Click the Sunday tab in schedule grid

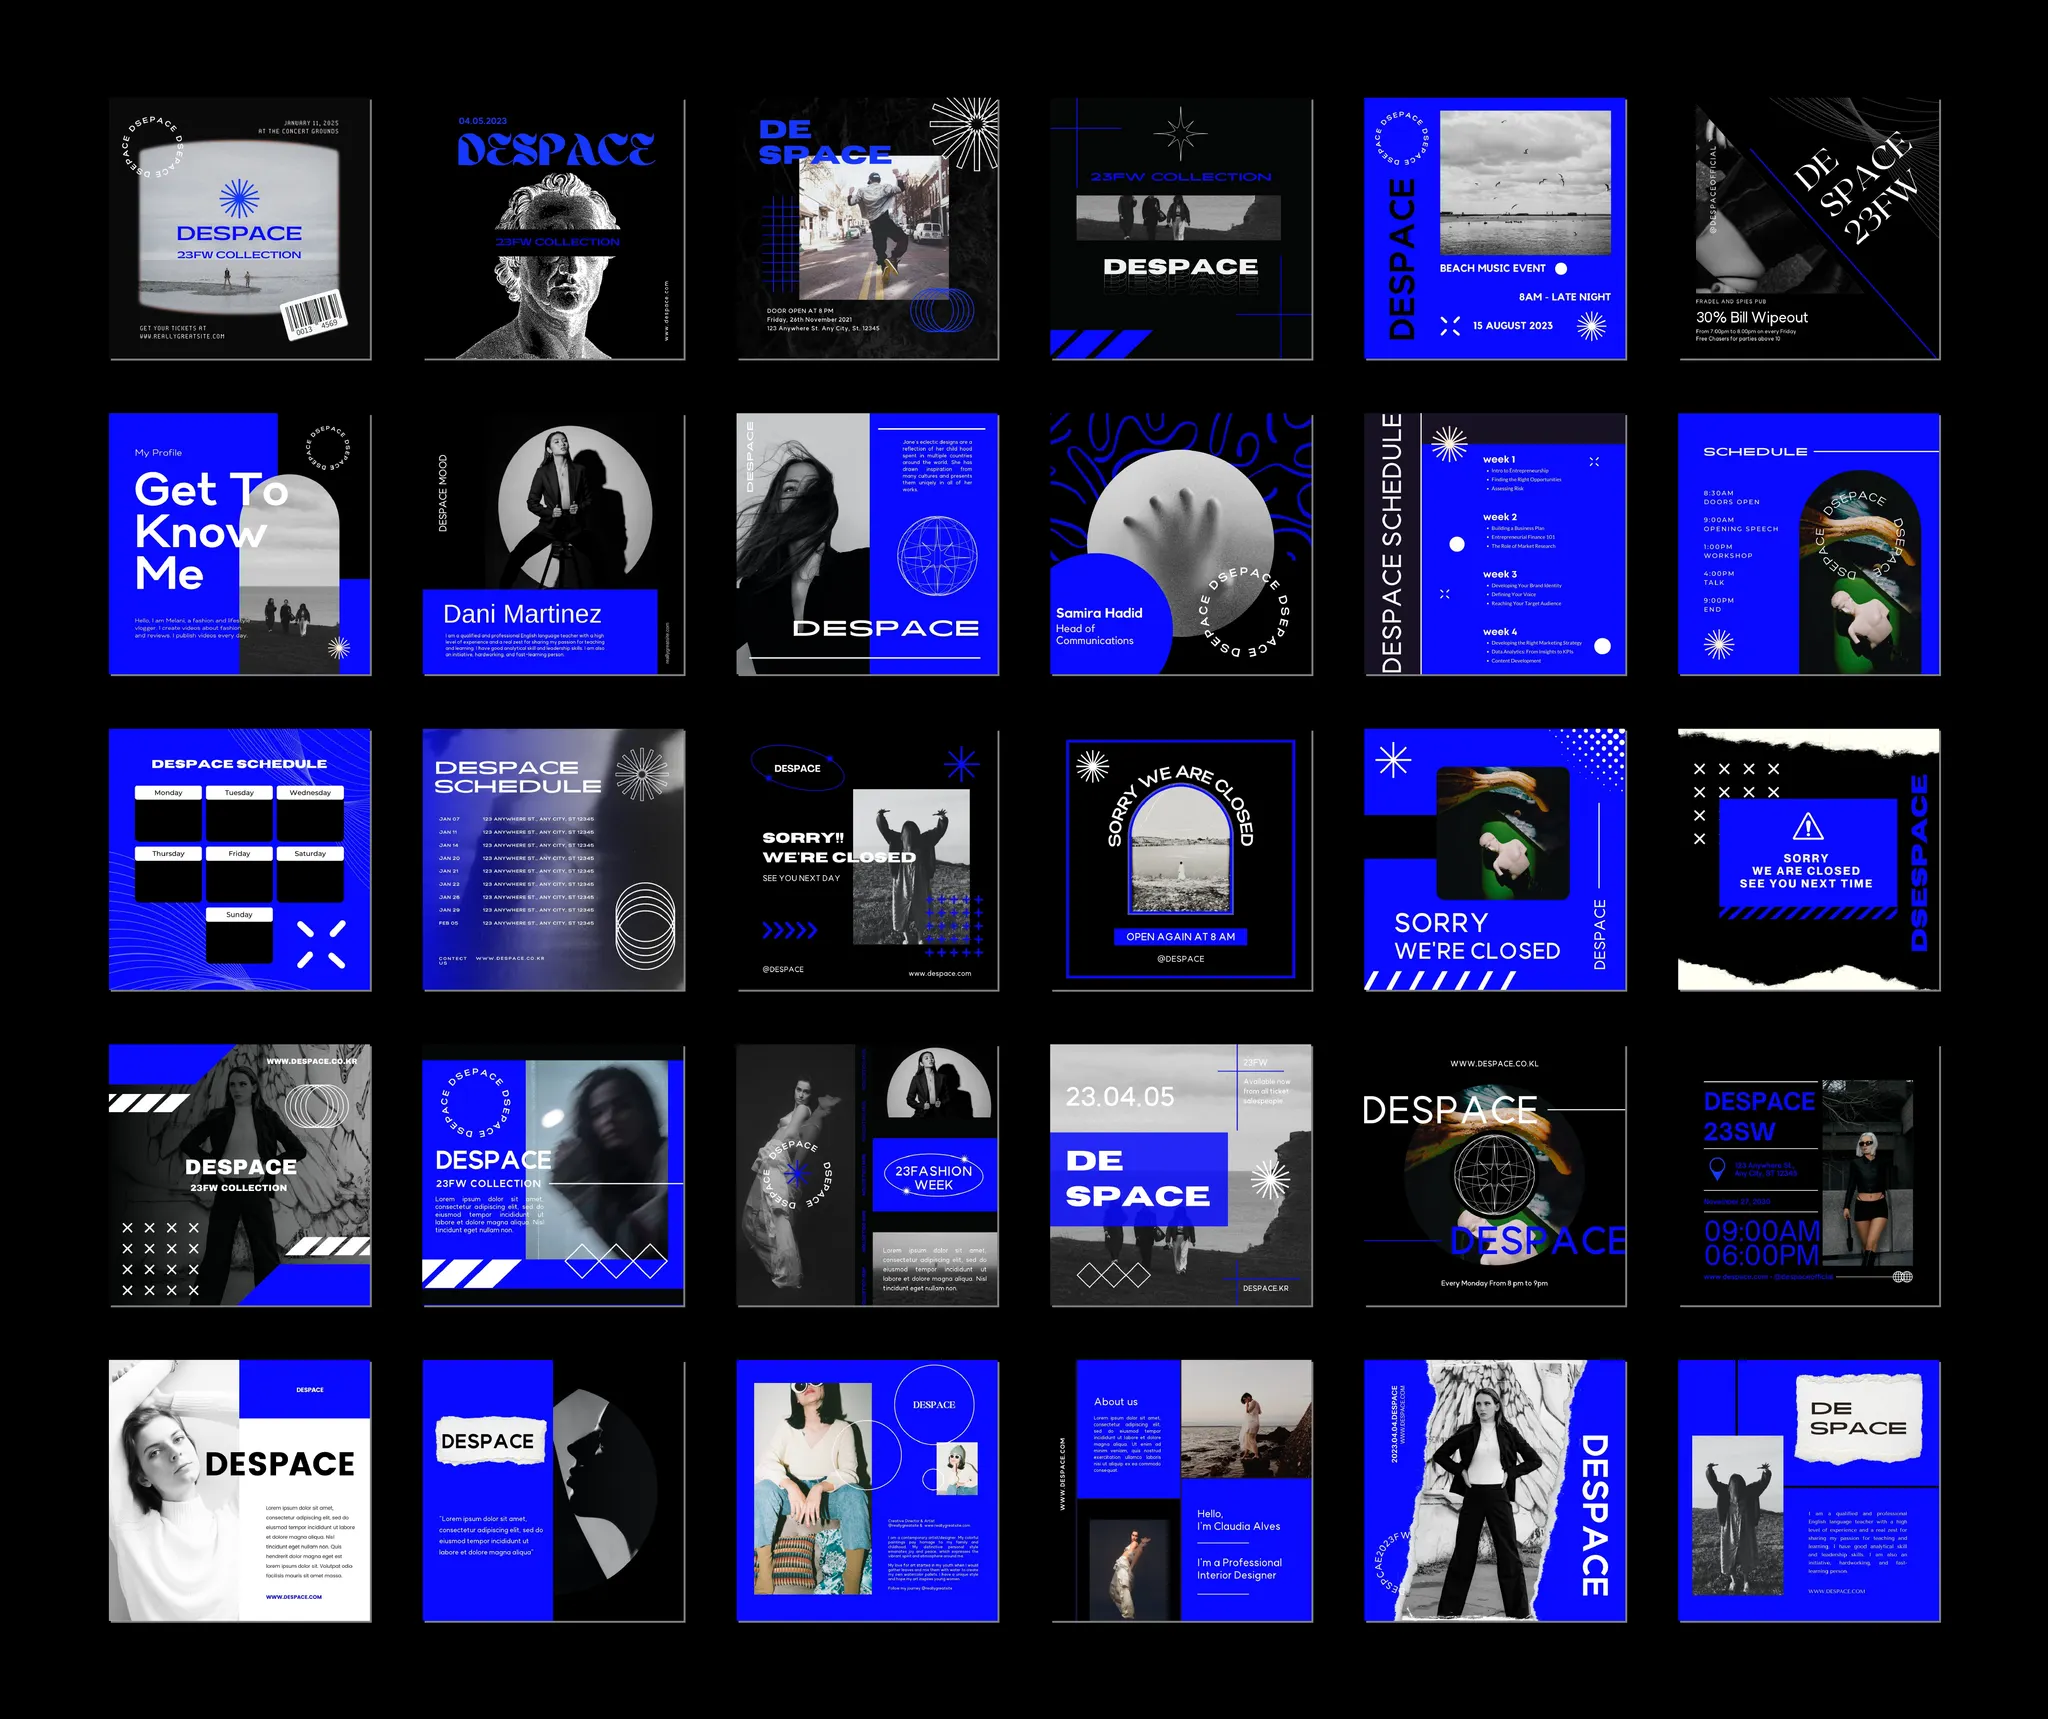(239, 915)
